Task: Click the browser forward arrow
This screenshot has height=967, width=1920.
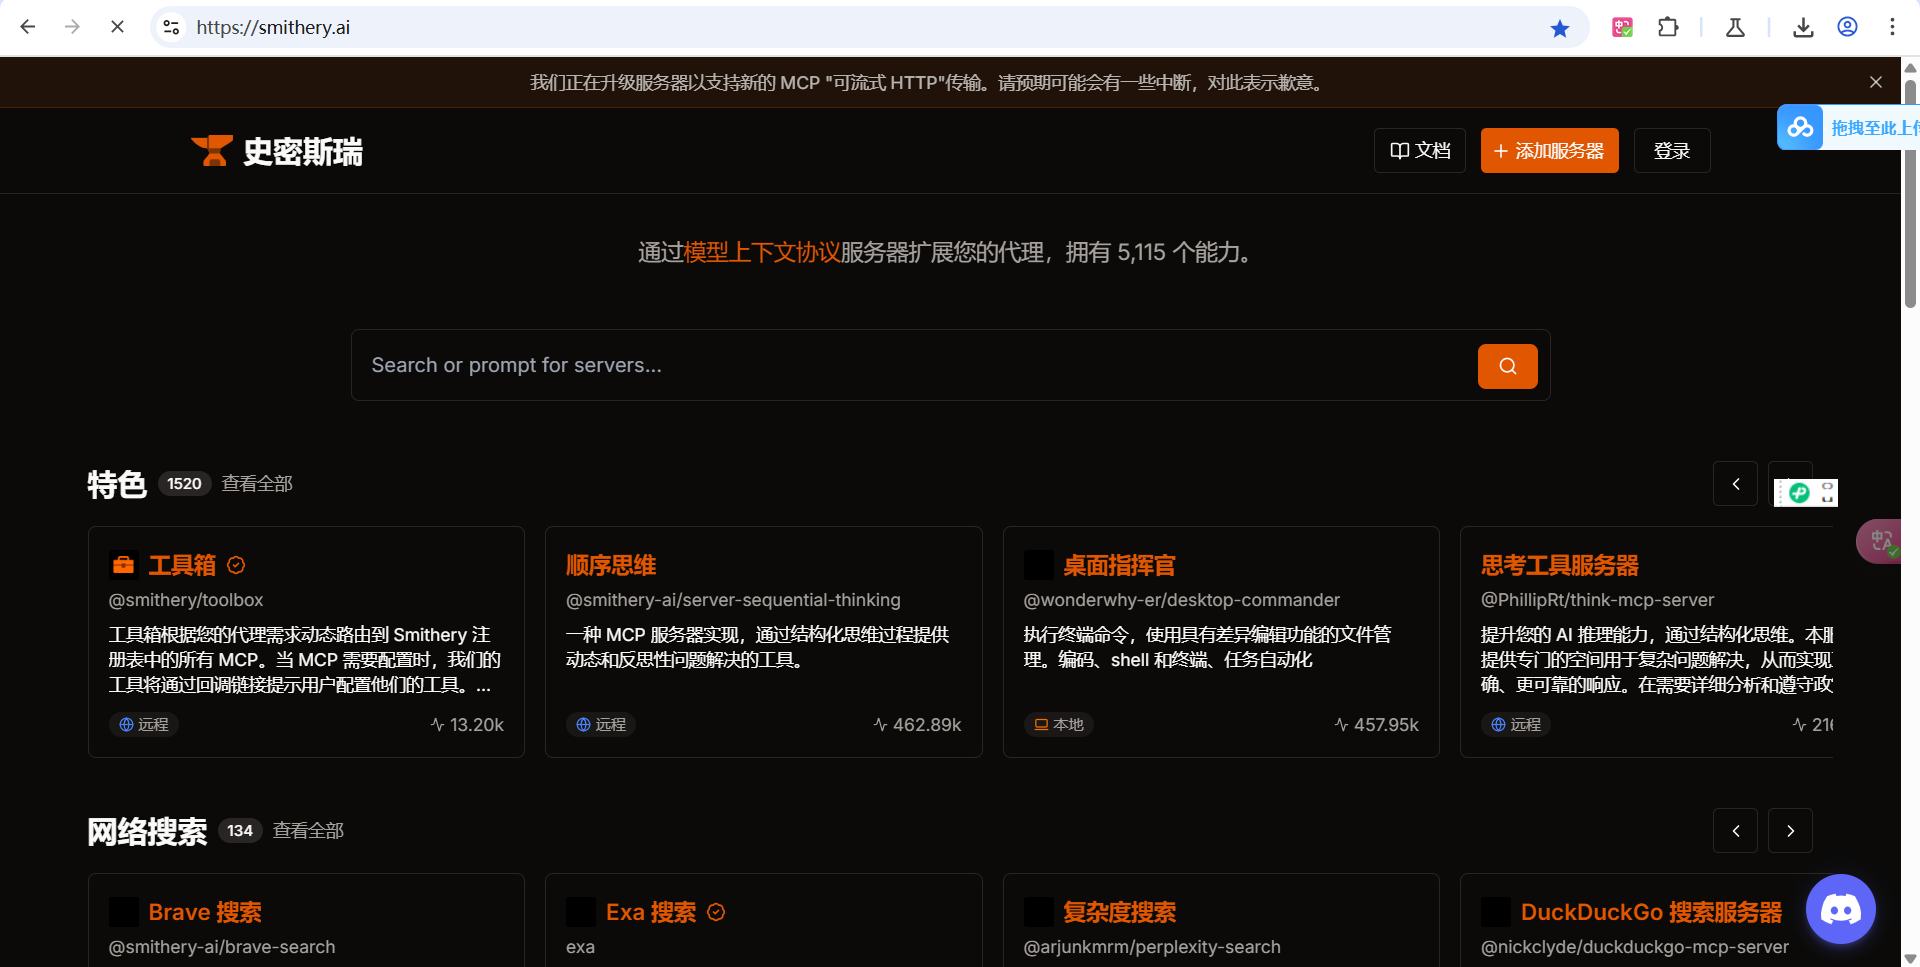Action: [72, 27]
